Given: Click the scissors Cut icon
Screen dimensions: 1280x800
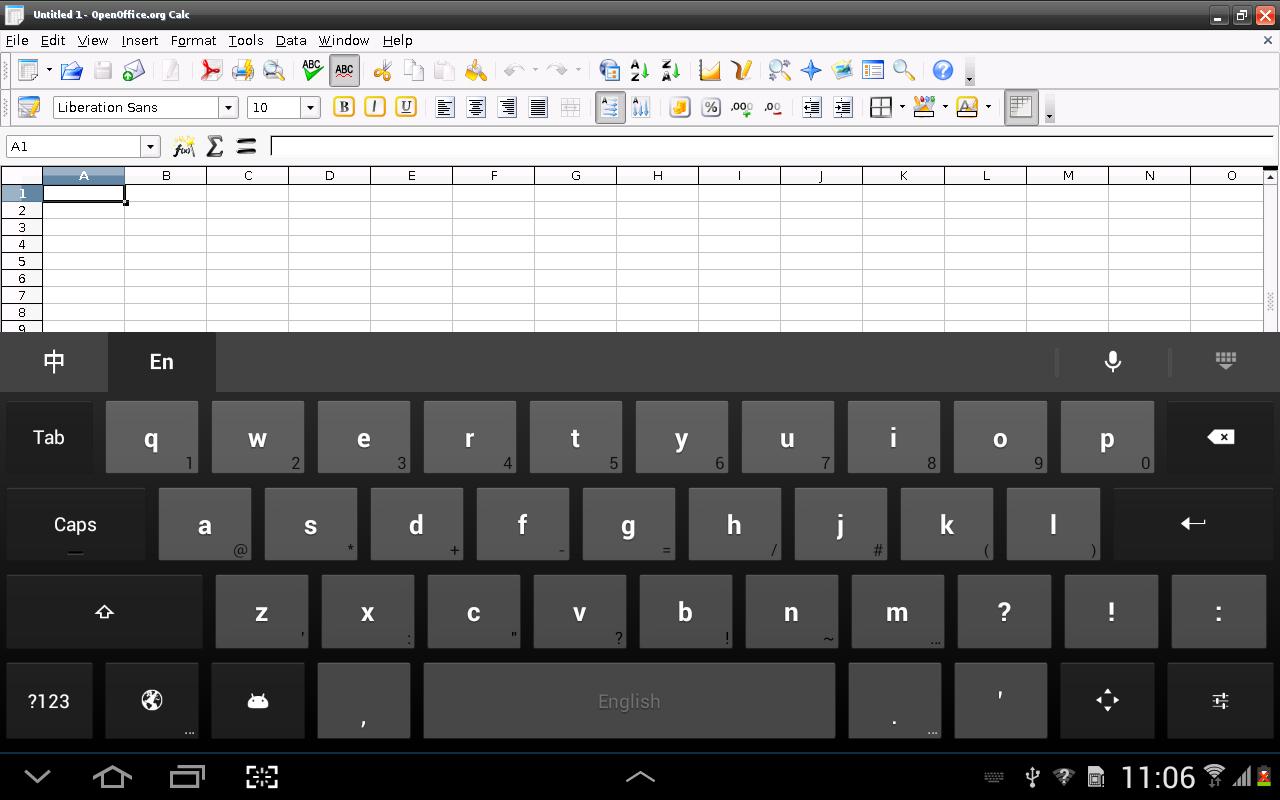Looking at the screenshot, I should tap(382, 70).
